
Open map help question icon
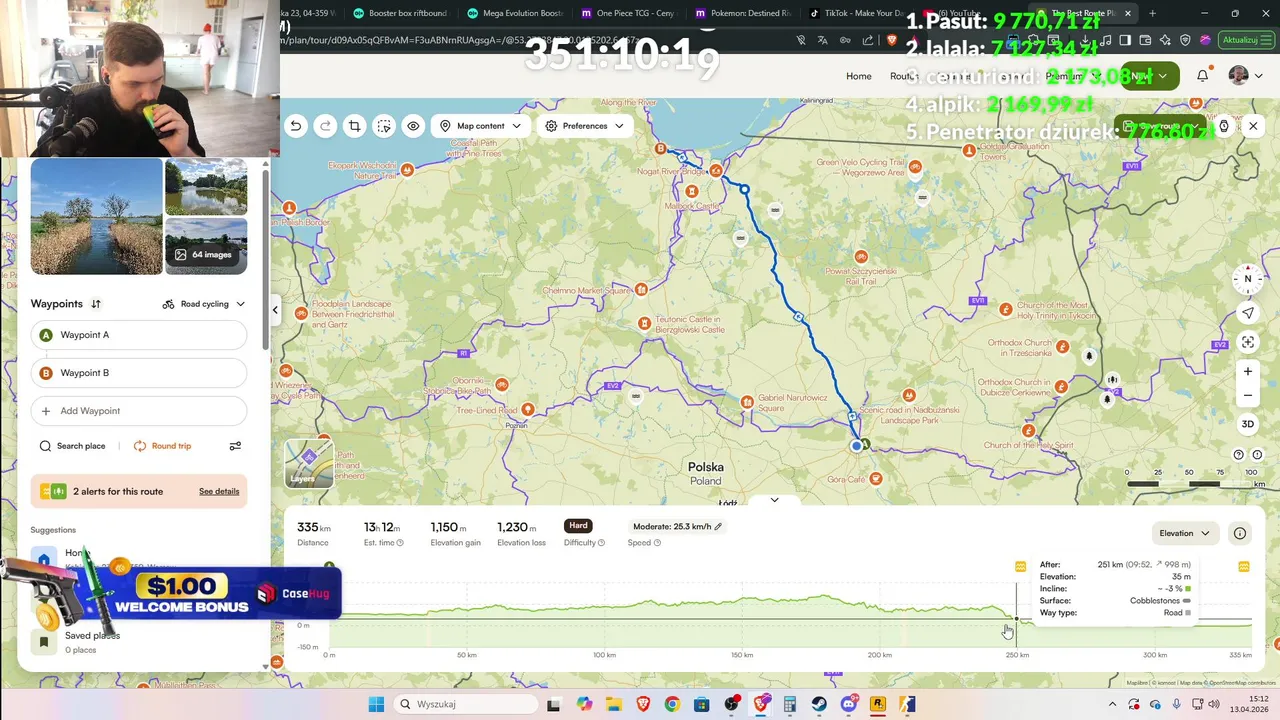click(1239, 454)
